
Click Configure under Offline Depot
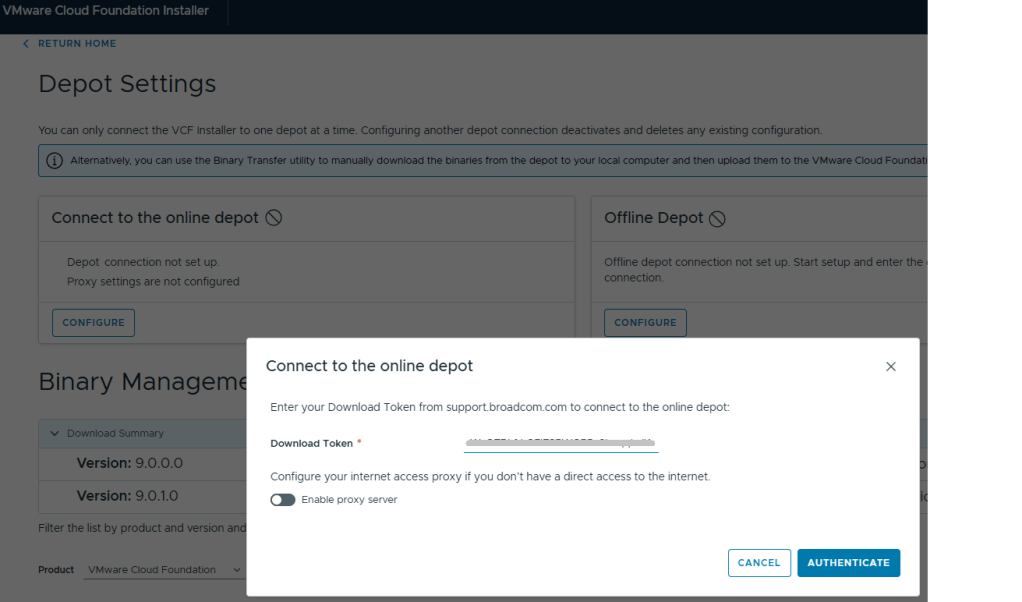click(x=645, y=323)
